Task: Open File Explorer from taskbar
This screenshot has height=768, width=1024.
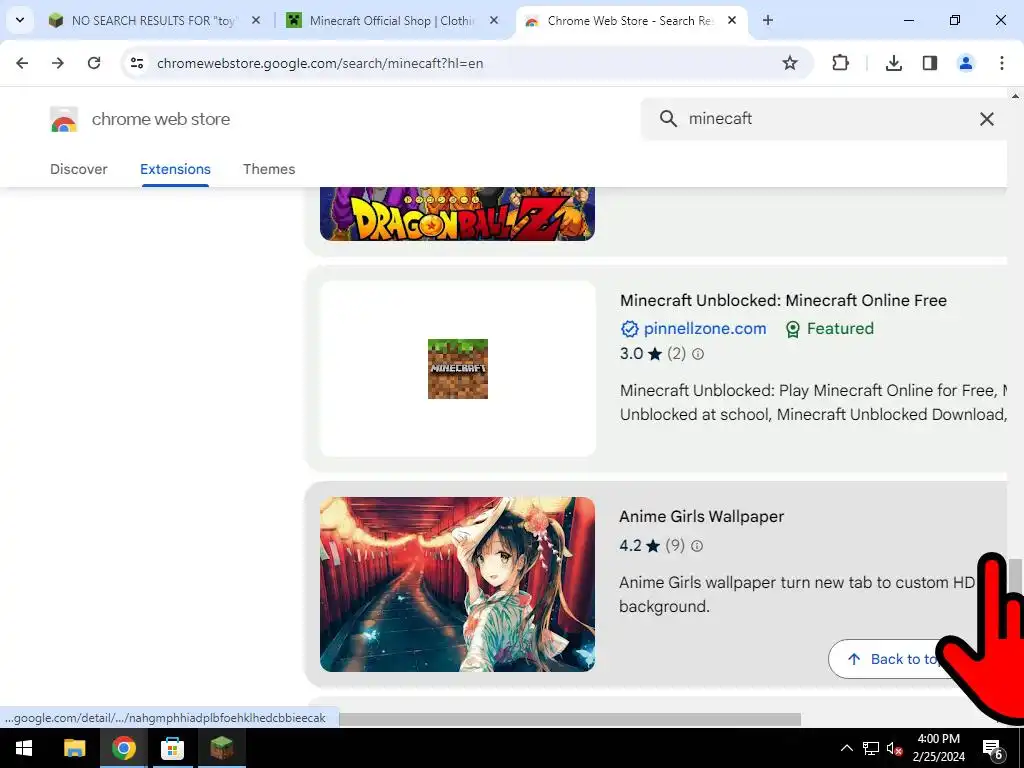Action: click(74, 748)
